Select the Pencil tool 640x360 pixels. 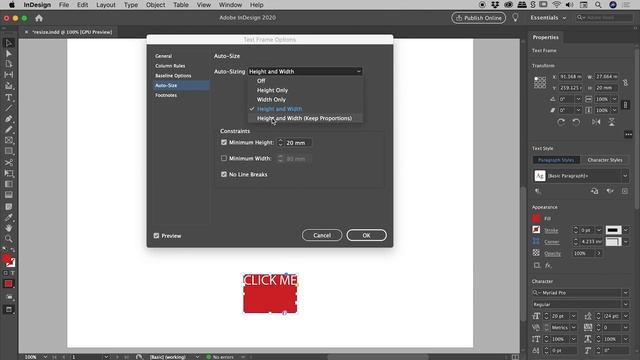[9, 130]
